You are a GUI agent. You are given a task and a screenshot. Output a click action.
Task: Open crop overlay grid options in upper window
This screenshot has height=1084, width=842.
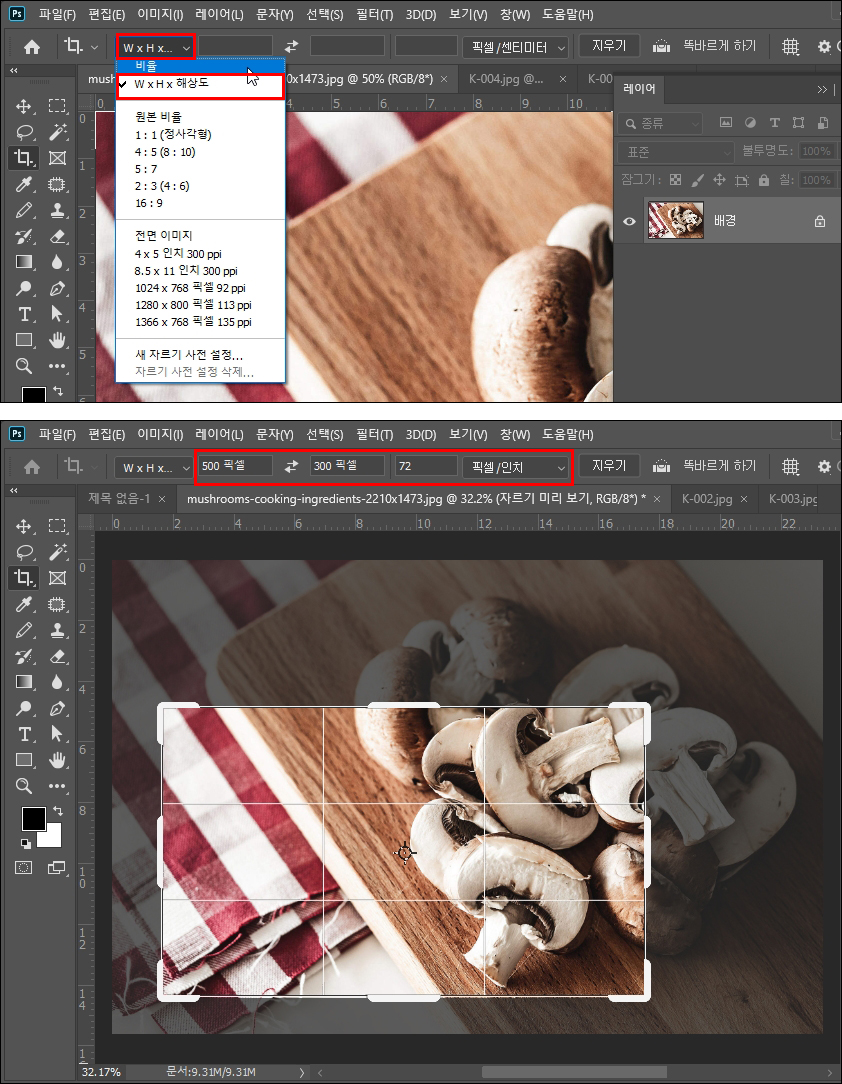point(790,46)
